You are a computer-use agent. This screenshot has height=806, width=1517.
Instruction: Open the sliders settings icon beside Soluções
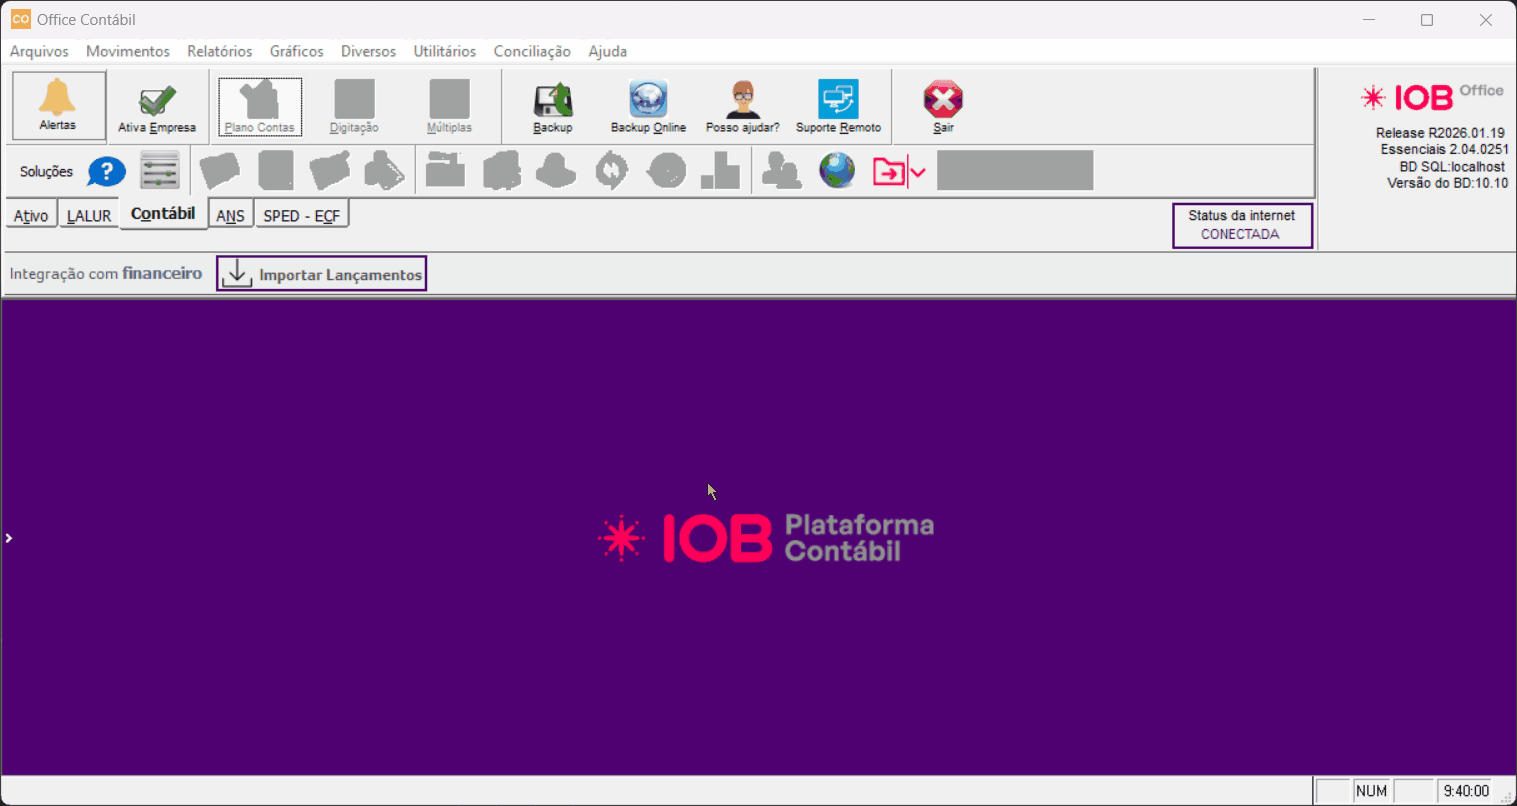click(160, 171)
